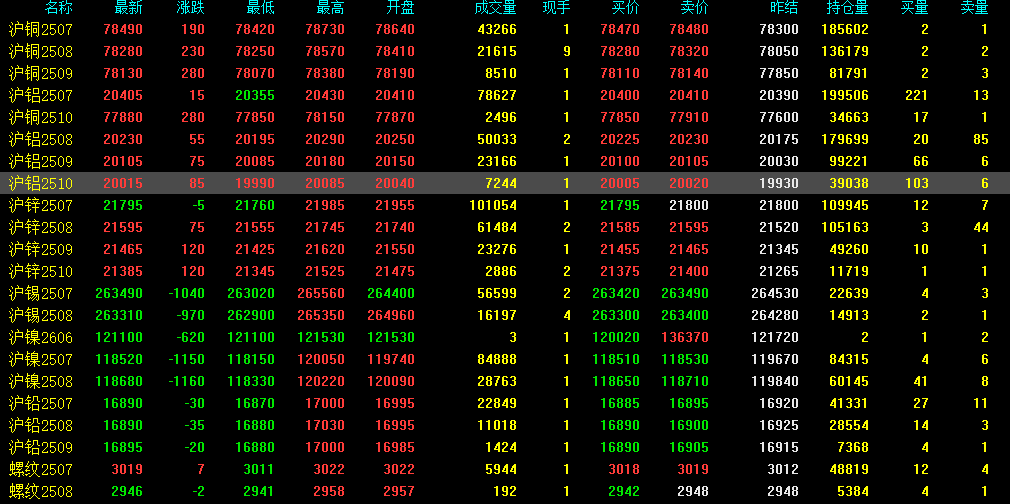Select the 沪镍2606 contract name
The image size is (1010, 504).
pyautogui.click(x=41, y=337)
